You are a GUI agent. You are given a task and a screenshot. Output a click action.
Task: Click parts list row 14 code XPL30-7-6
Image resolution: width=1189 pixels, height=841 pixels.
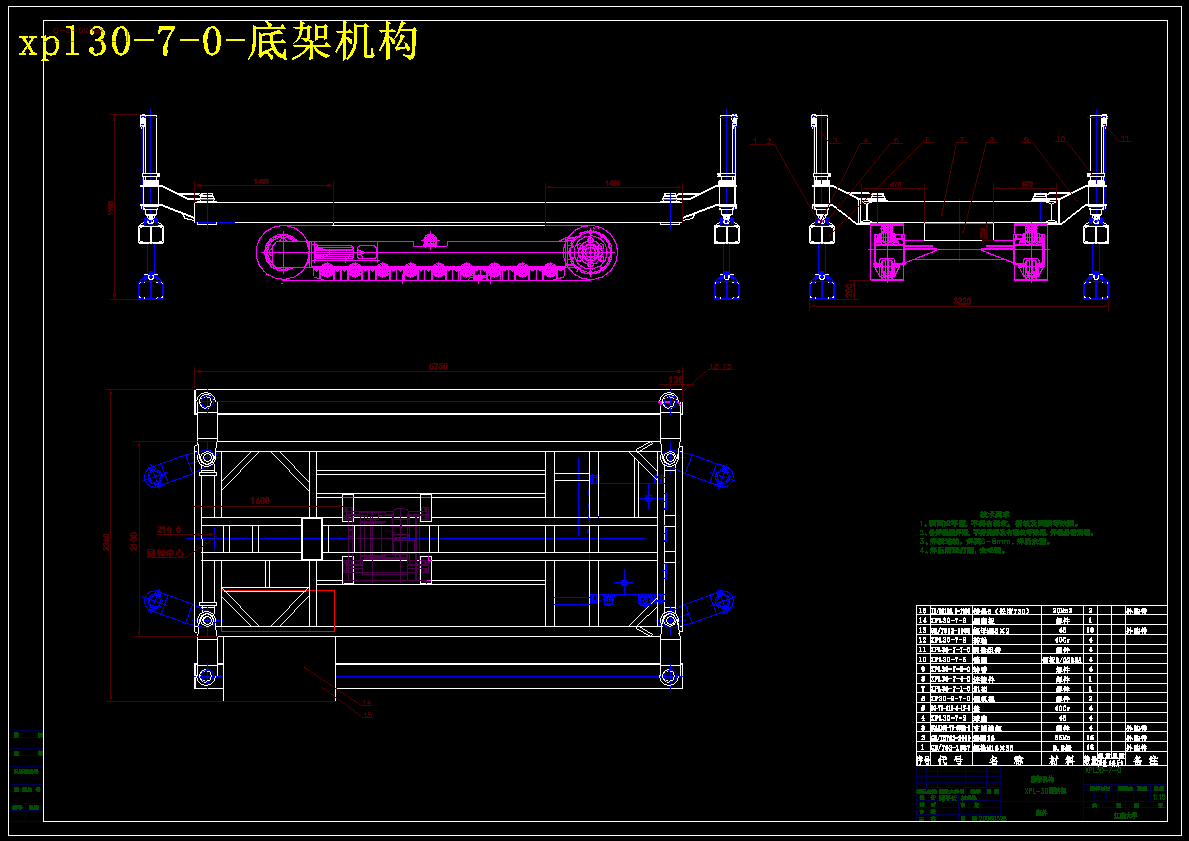coord(948,620)
